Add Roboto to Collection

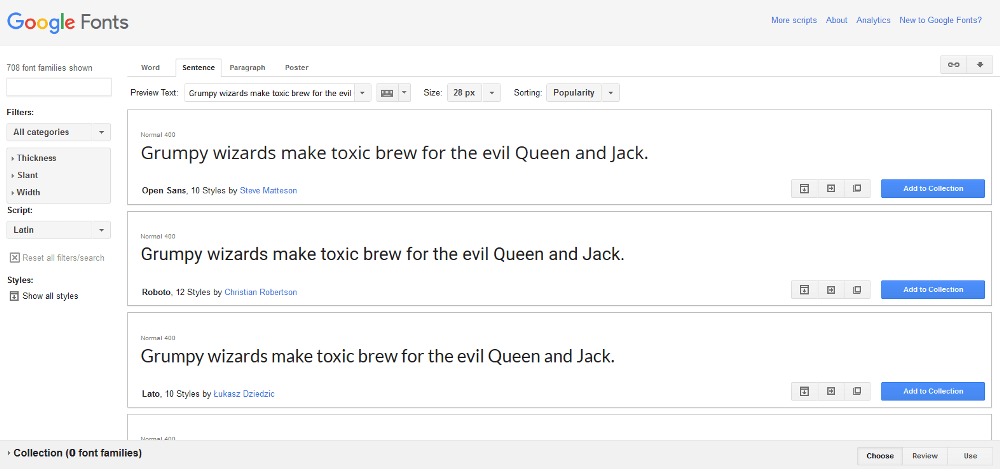(x=933, y=290)
